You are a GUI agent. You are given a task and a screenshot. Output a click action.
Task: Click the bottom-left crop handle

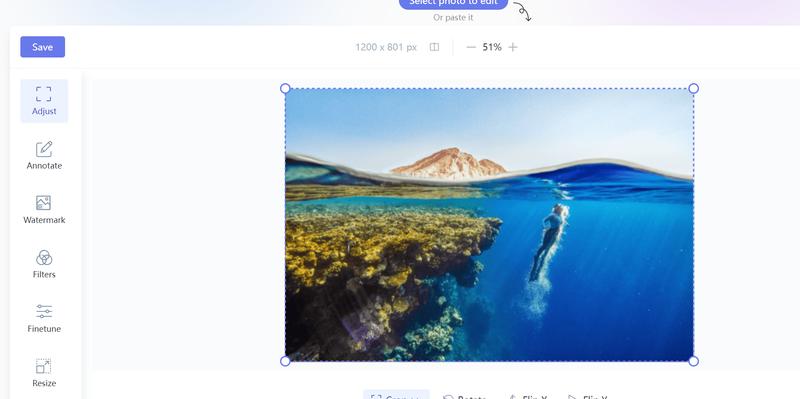point(285,361)
